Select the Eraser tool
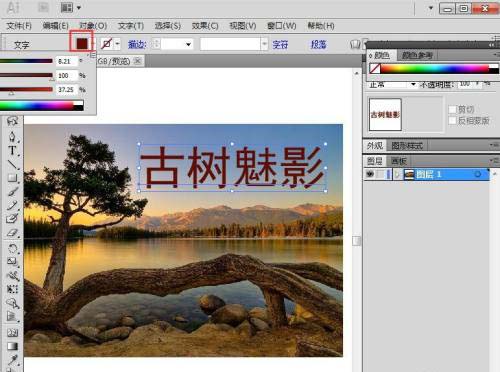This screenshot has width=500, height=372. tap(12, 233)
